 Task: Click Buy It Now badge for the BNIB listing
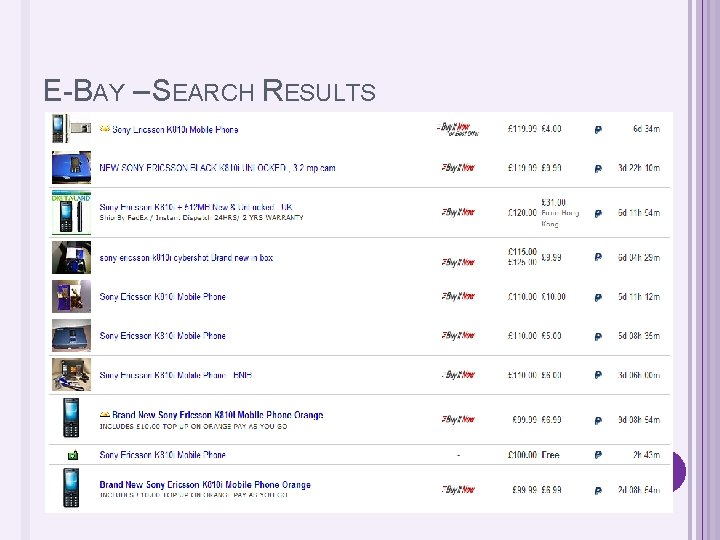[x=459, y=375]
